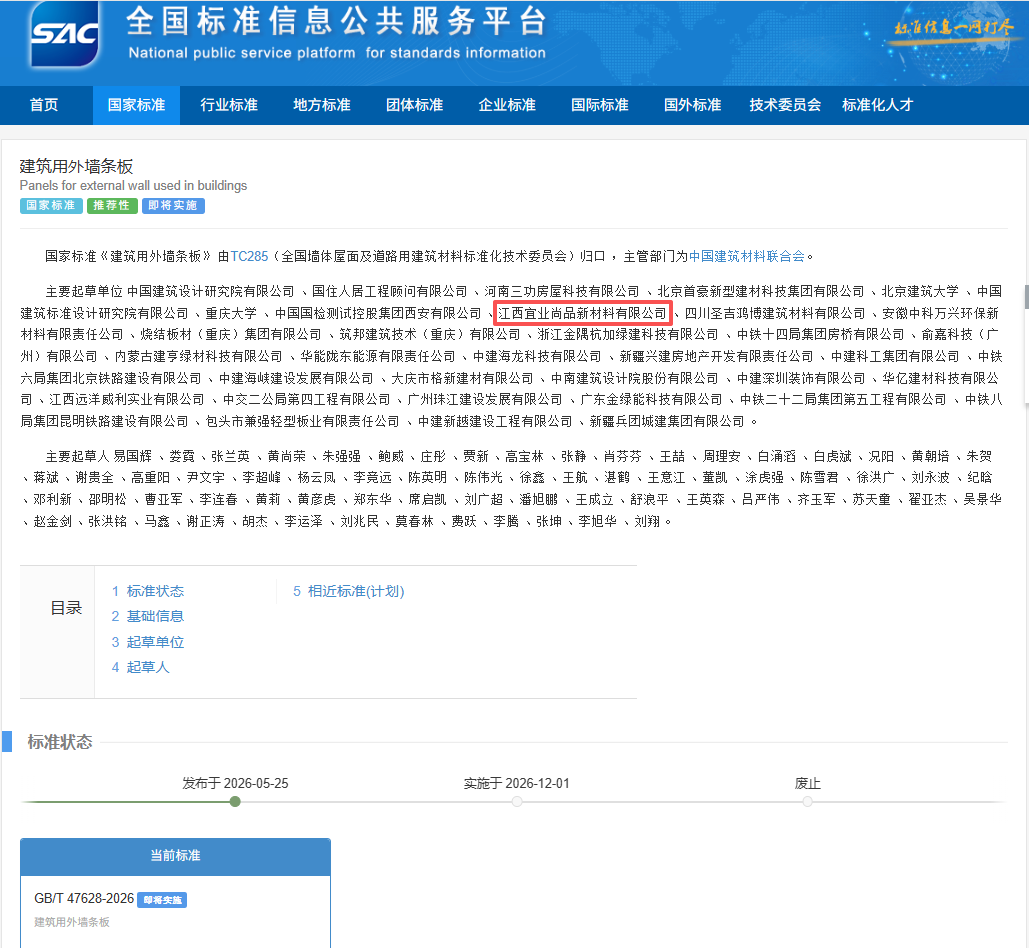Click the 新疆兵团城建集团有限公司 text
1029x948 pixels.
click(x=667, y=422)
